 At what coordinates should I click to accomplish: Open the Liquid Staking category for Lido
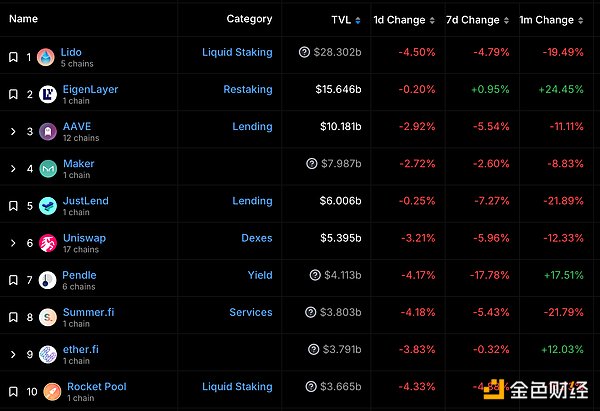click(x=237, y=52)
